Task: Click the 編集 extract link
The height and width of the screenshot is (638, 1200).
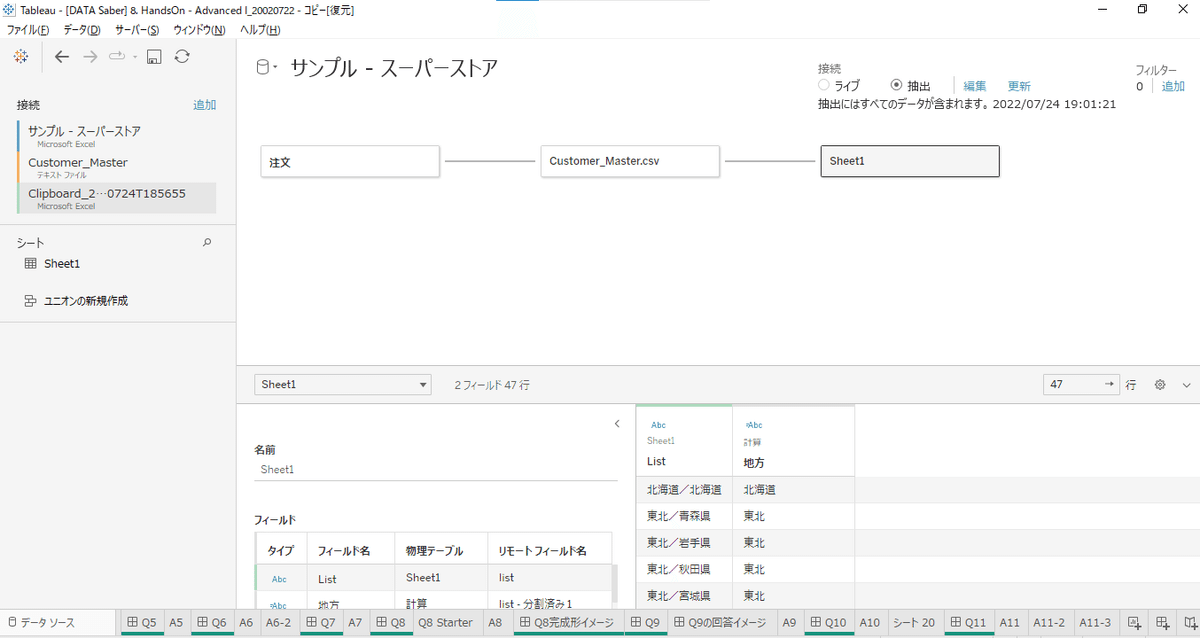Action: 975,87
